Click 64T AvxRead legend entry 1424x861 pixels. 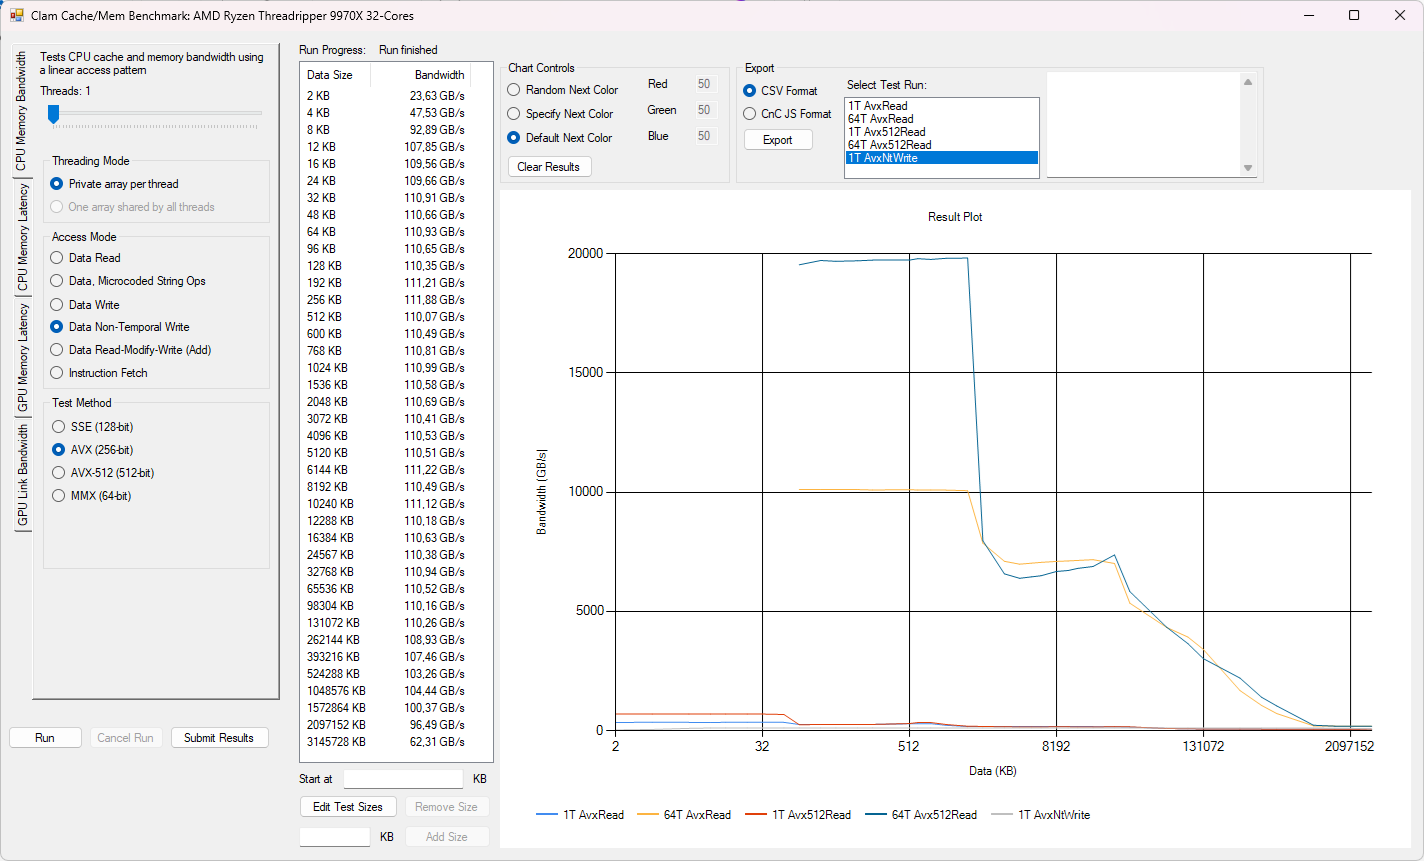pyautogui.click(x=684, y=815)
